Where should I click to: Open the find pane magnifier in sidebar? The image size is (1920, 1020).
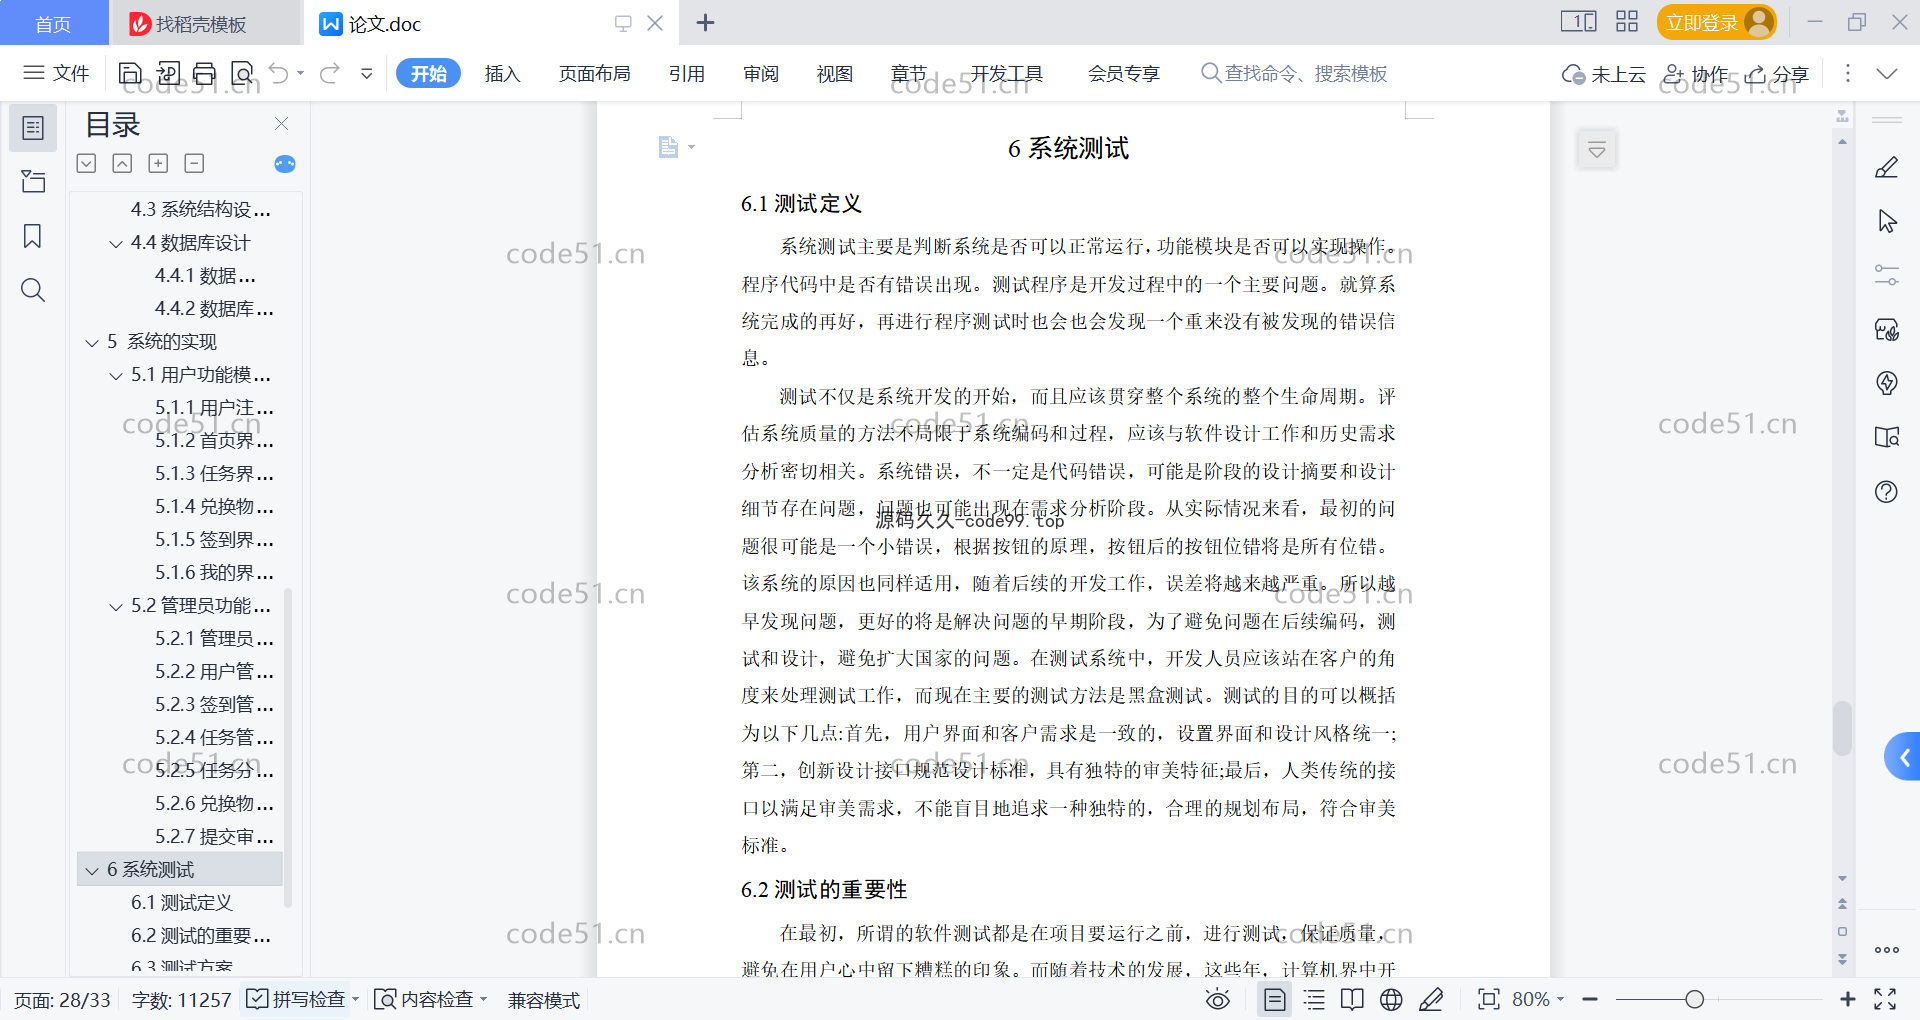pos(33,290)
